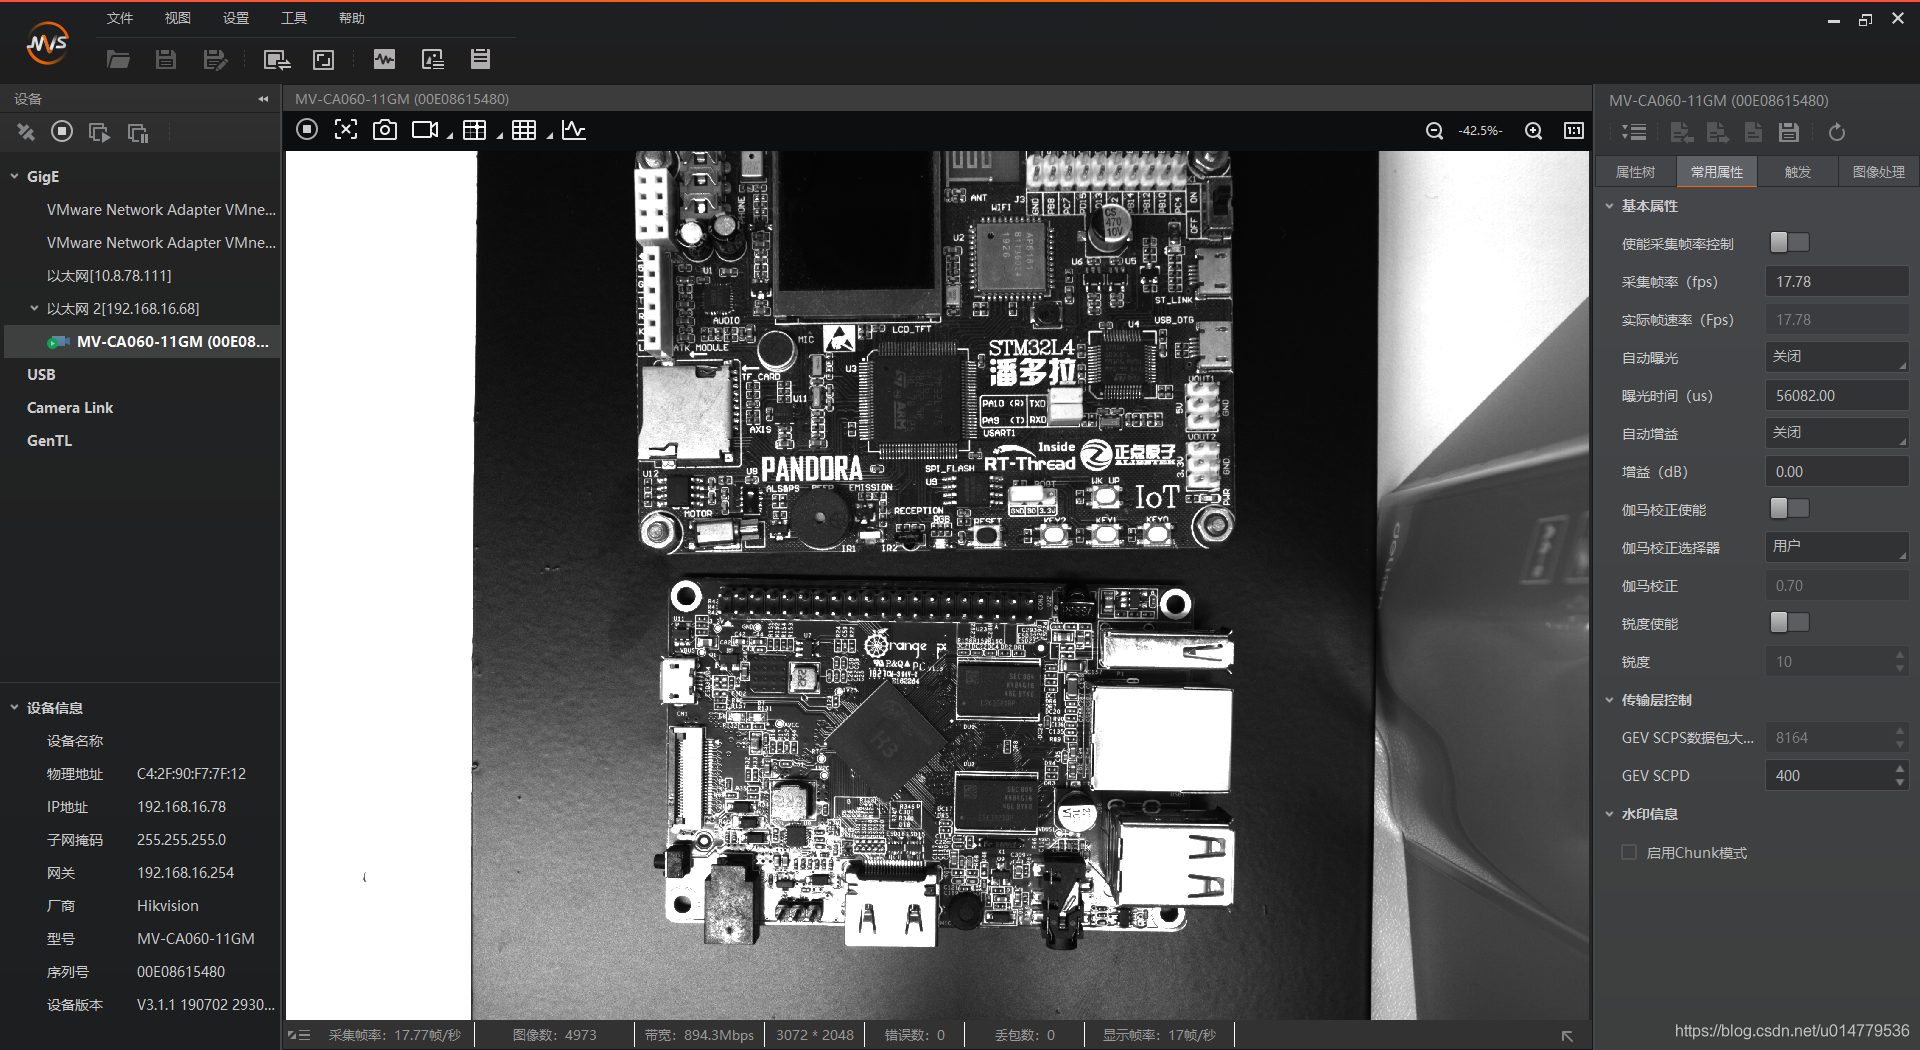Open the auto exposure dropdown
The image size is (1920, 1050).
pos(1837,357)
